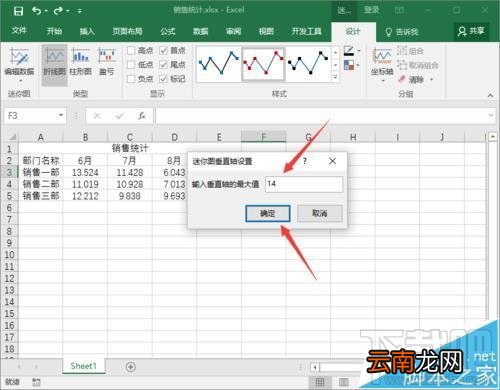Switch to the Insert ribbon tab
Screen dimensions: 500x390
87,32
